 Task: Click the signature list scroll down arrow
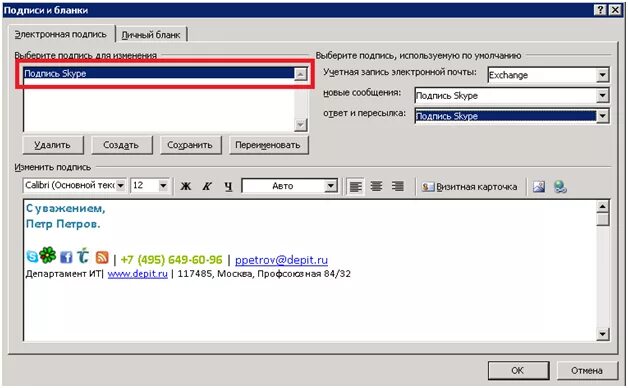click(x=300, y=125)
